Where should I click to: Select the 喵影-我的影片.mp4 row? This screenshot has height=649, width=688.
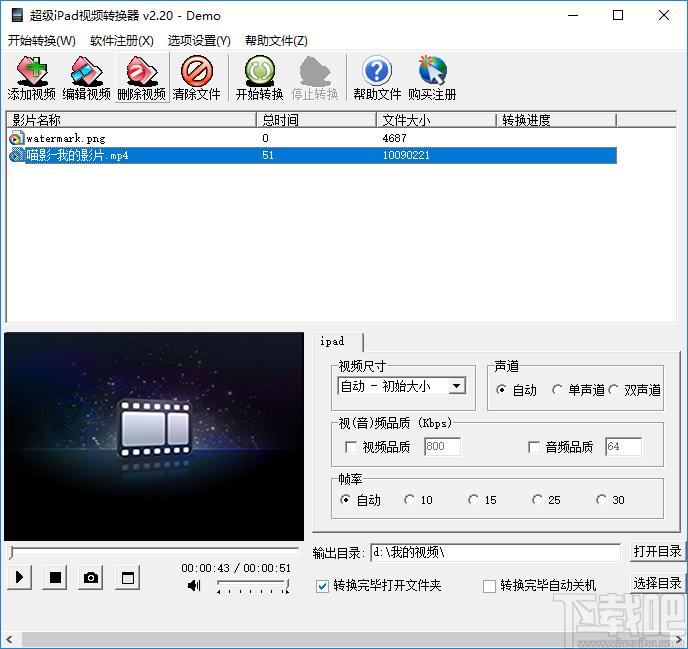tap(312, 155)
